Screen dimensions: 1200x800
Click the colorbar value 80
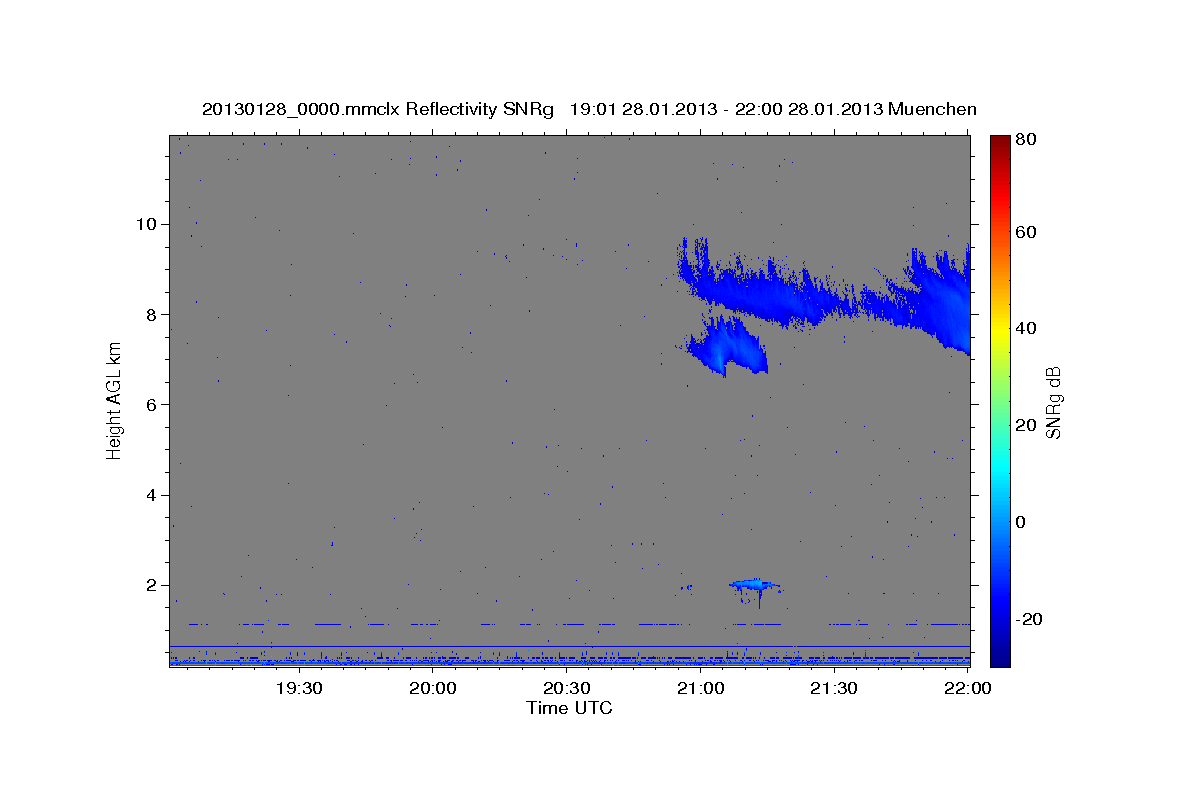[1027, 140]
